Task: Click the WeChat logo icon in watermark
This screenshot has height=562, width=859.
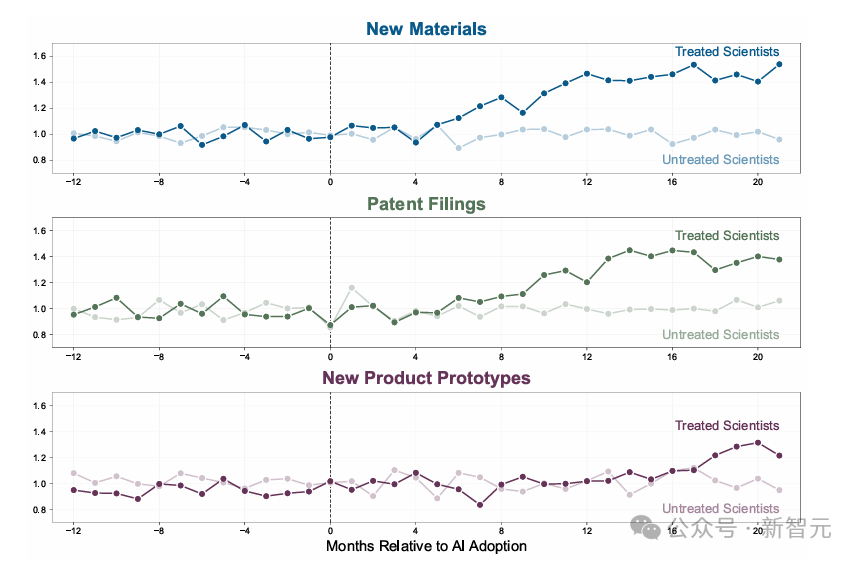Action: coord(645,527)
